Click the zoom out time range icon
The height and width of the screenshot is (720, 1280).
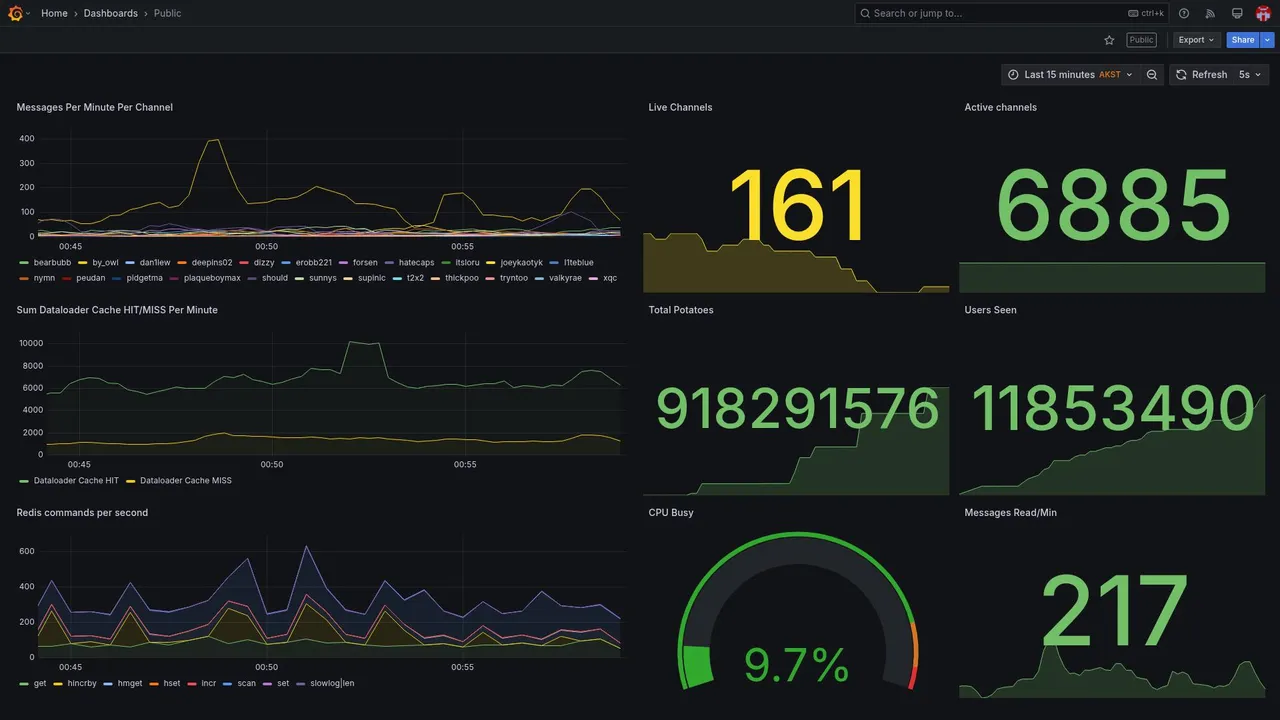[1152, 75]
